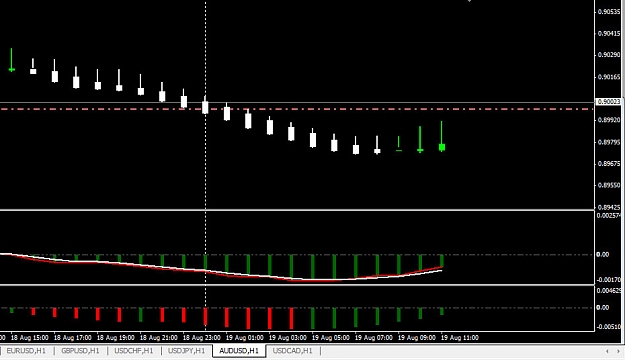The image size is (625, 360).
Task: Click the 18 Aug 19:00 time label
Action: pos(116,338)
